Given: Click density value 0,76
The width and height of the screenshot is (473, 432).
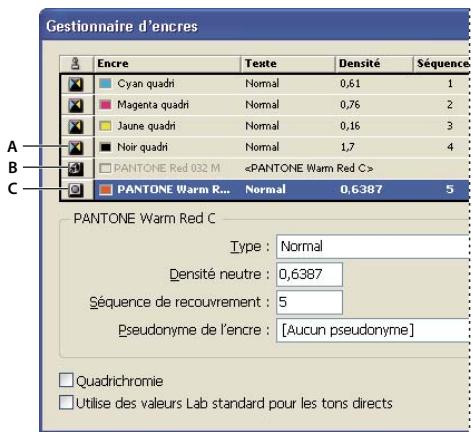Looking at the screenshot, I should coord(350,105).
